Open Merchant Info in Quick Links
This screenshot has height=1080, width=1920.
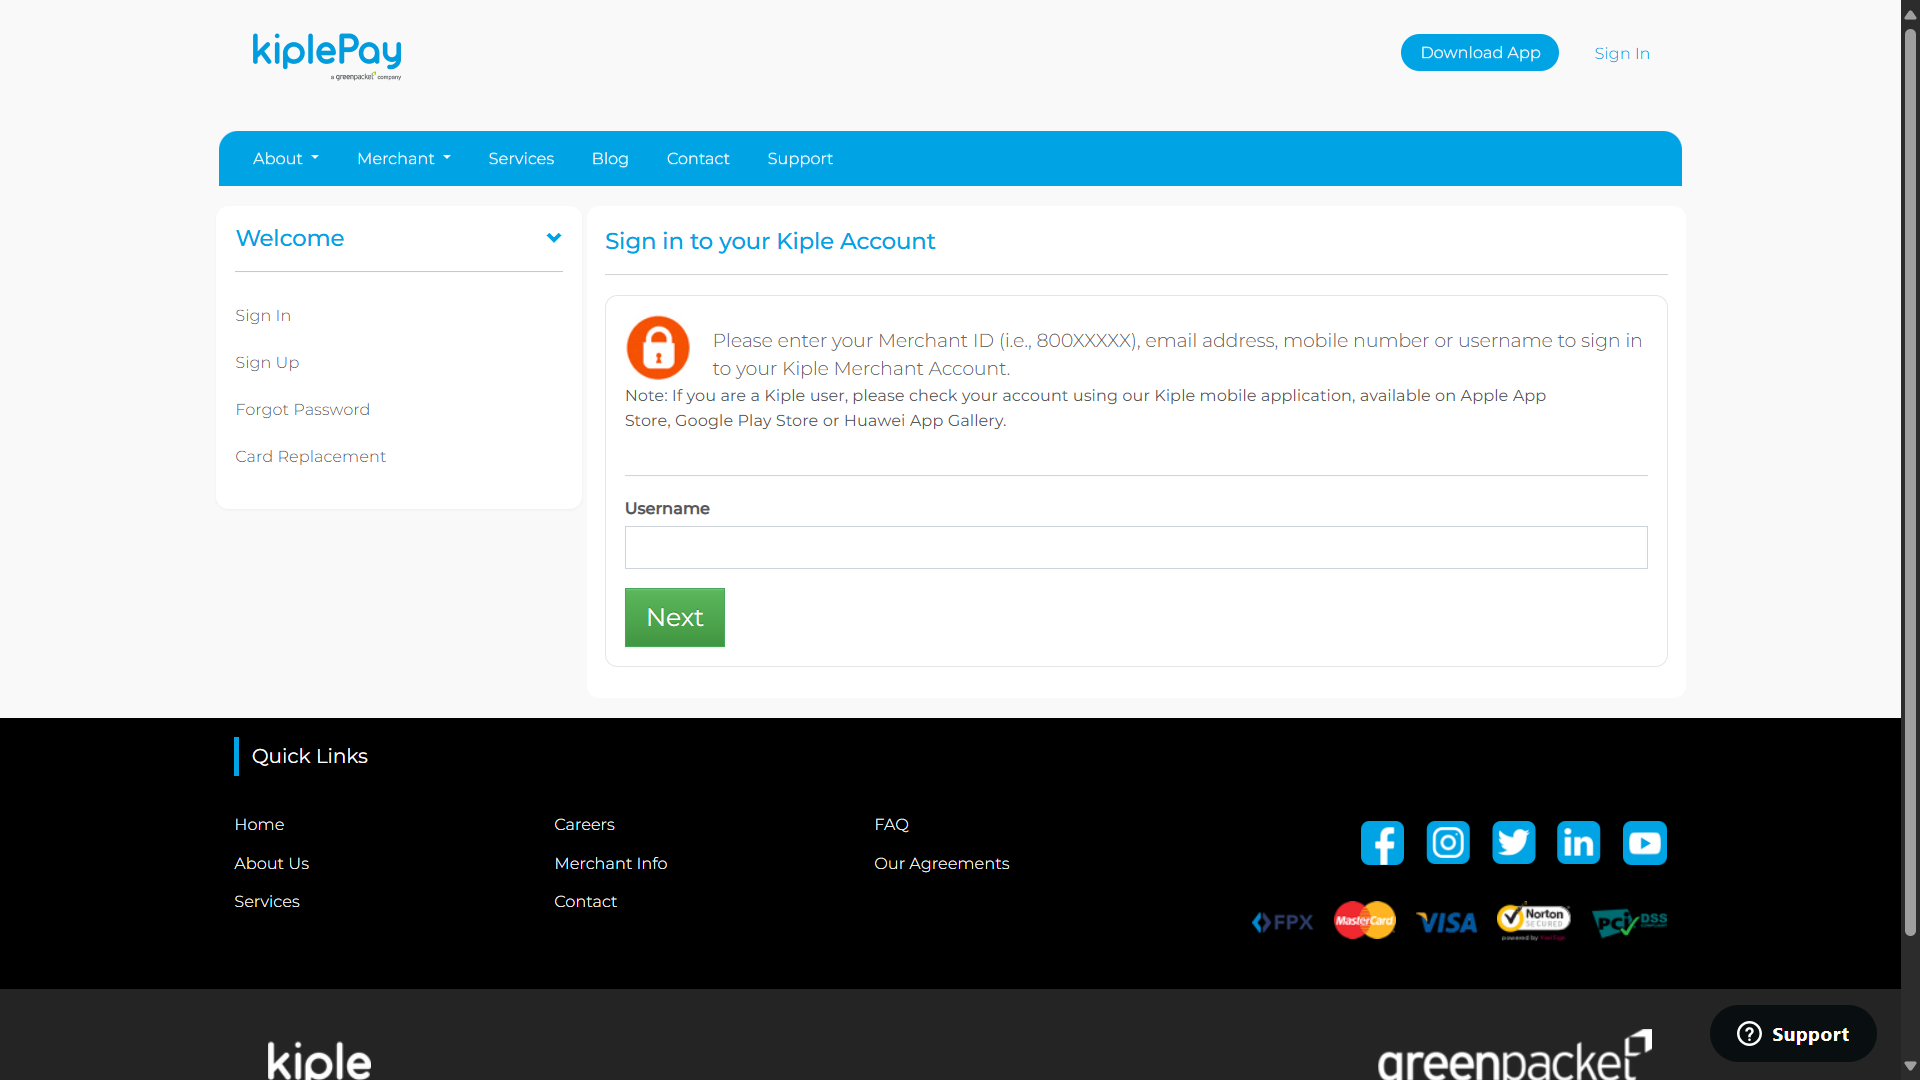[610, 864]
